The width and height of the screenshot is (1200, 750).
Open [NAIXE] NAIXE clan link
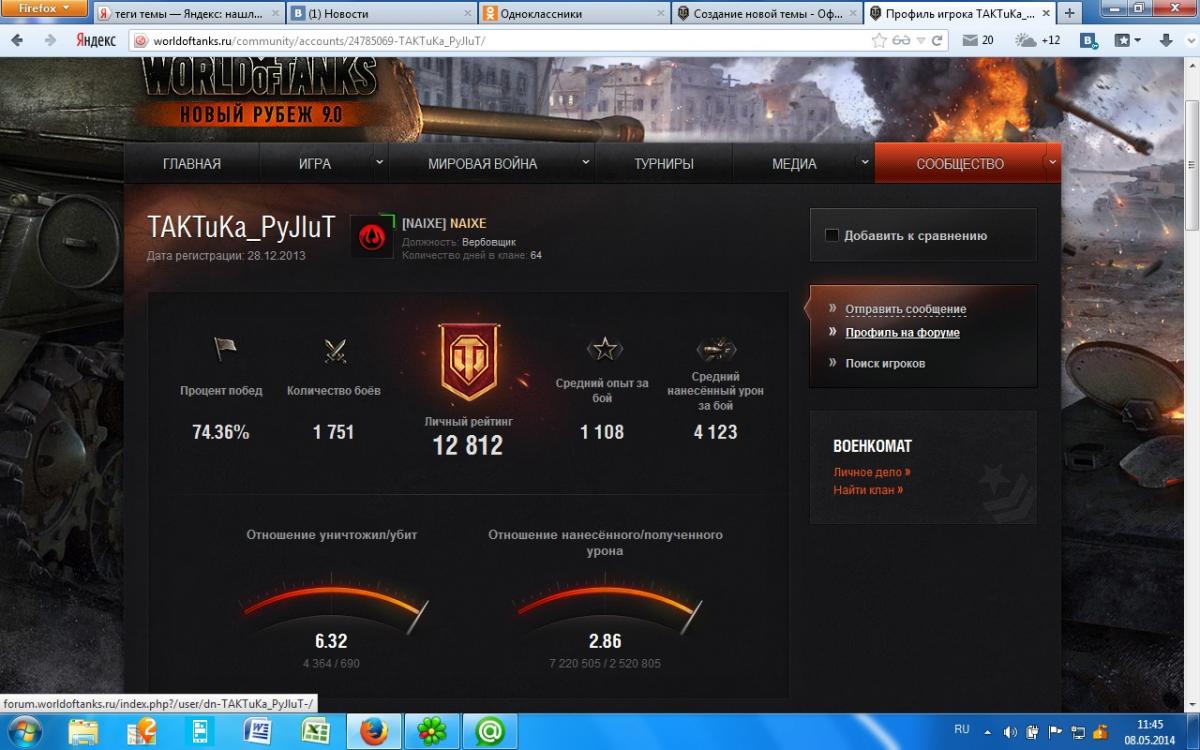tap(444, 223)
